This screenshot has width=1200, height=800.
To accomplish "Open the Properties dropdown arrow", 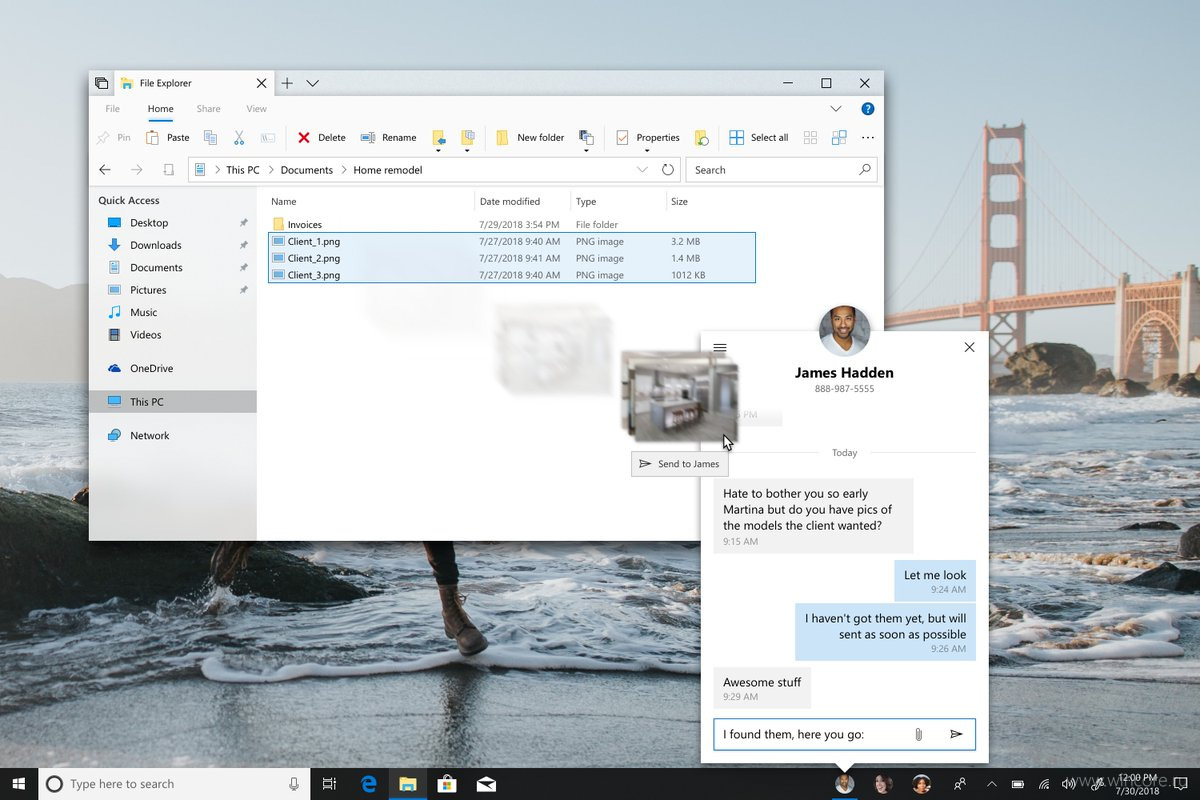I will pos(647,151).
